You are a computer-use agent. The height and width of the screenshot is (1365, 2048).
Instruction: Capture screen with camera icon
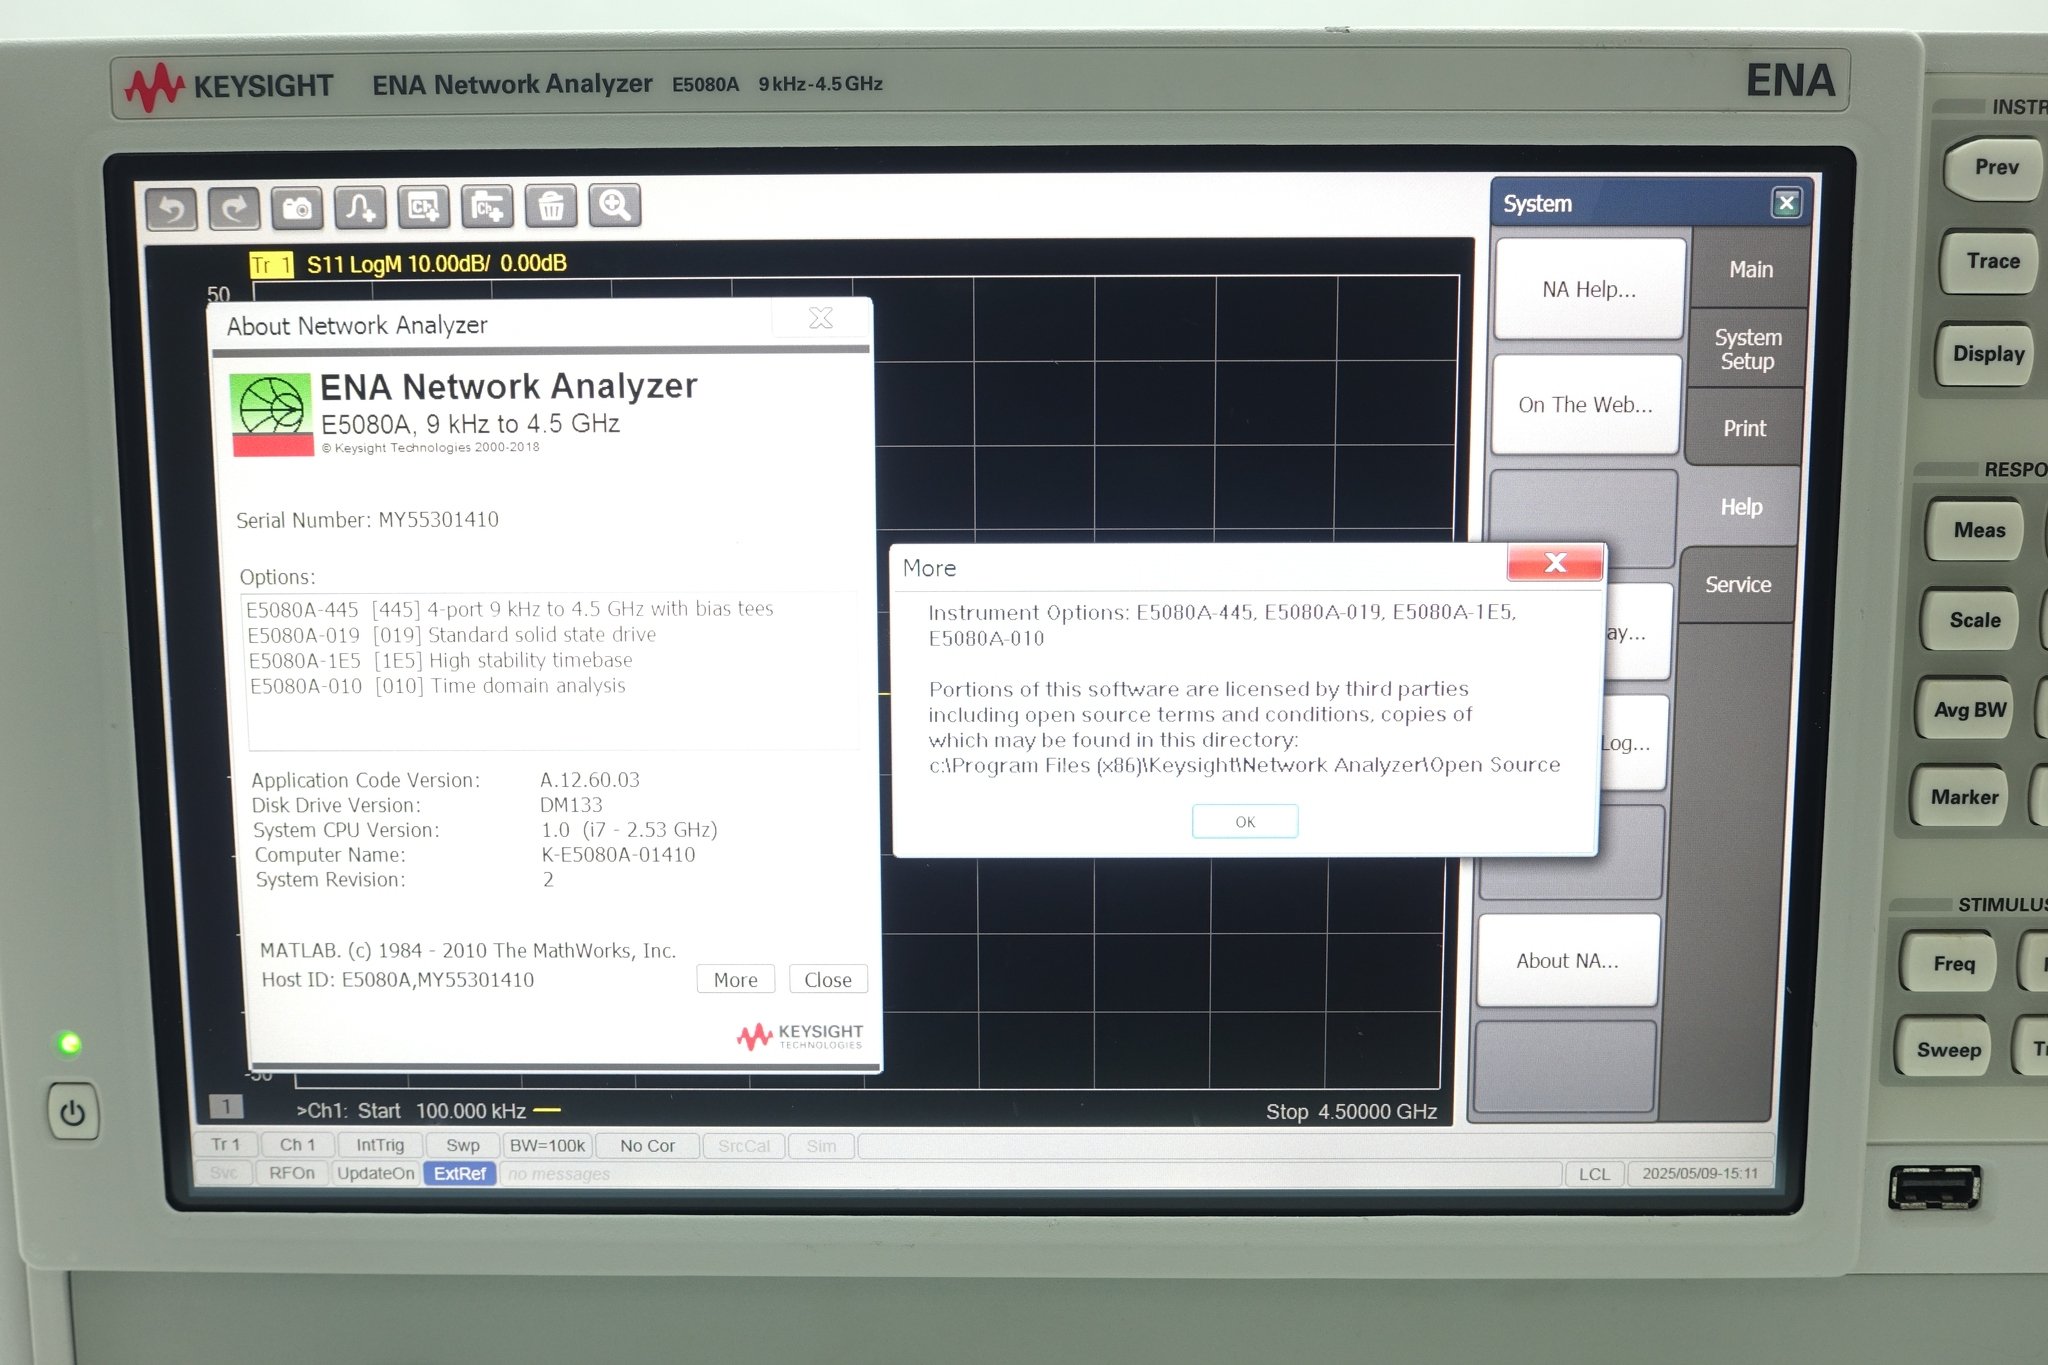pos(297,207)
